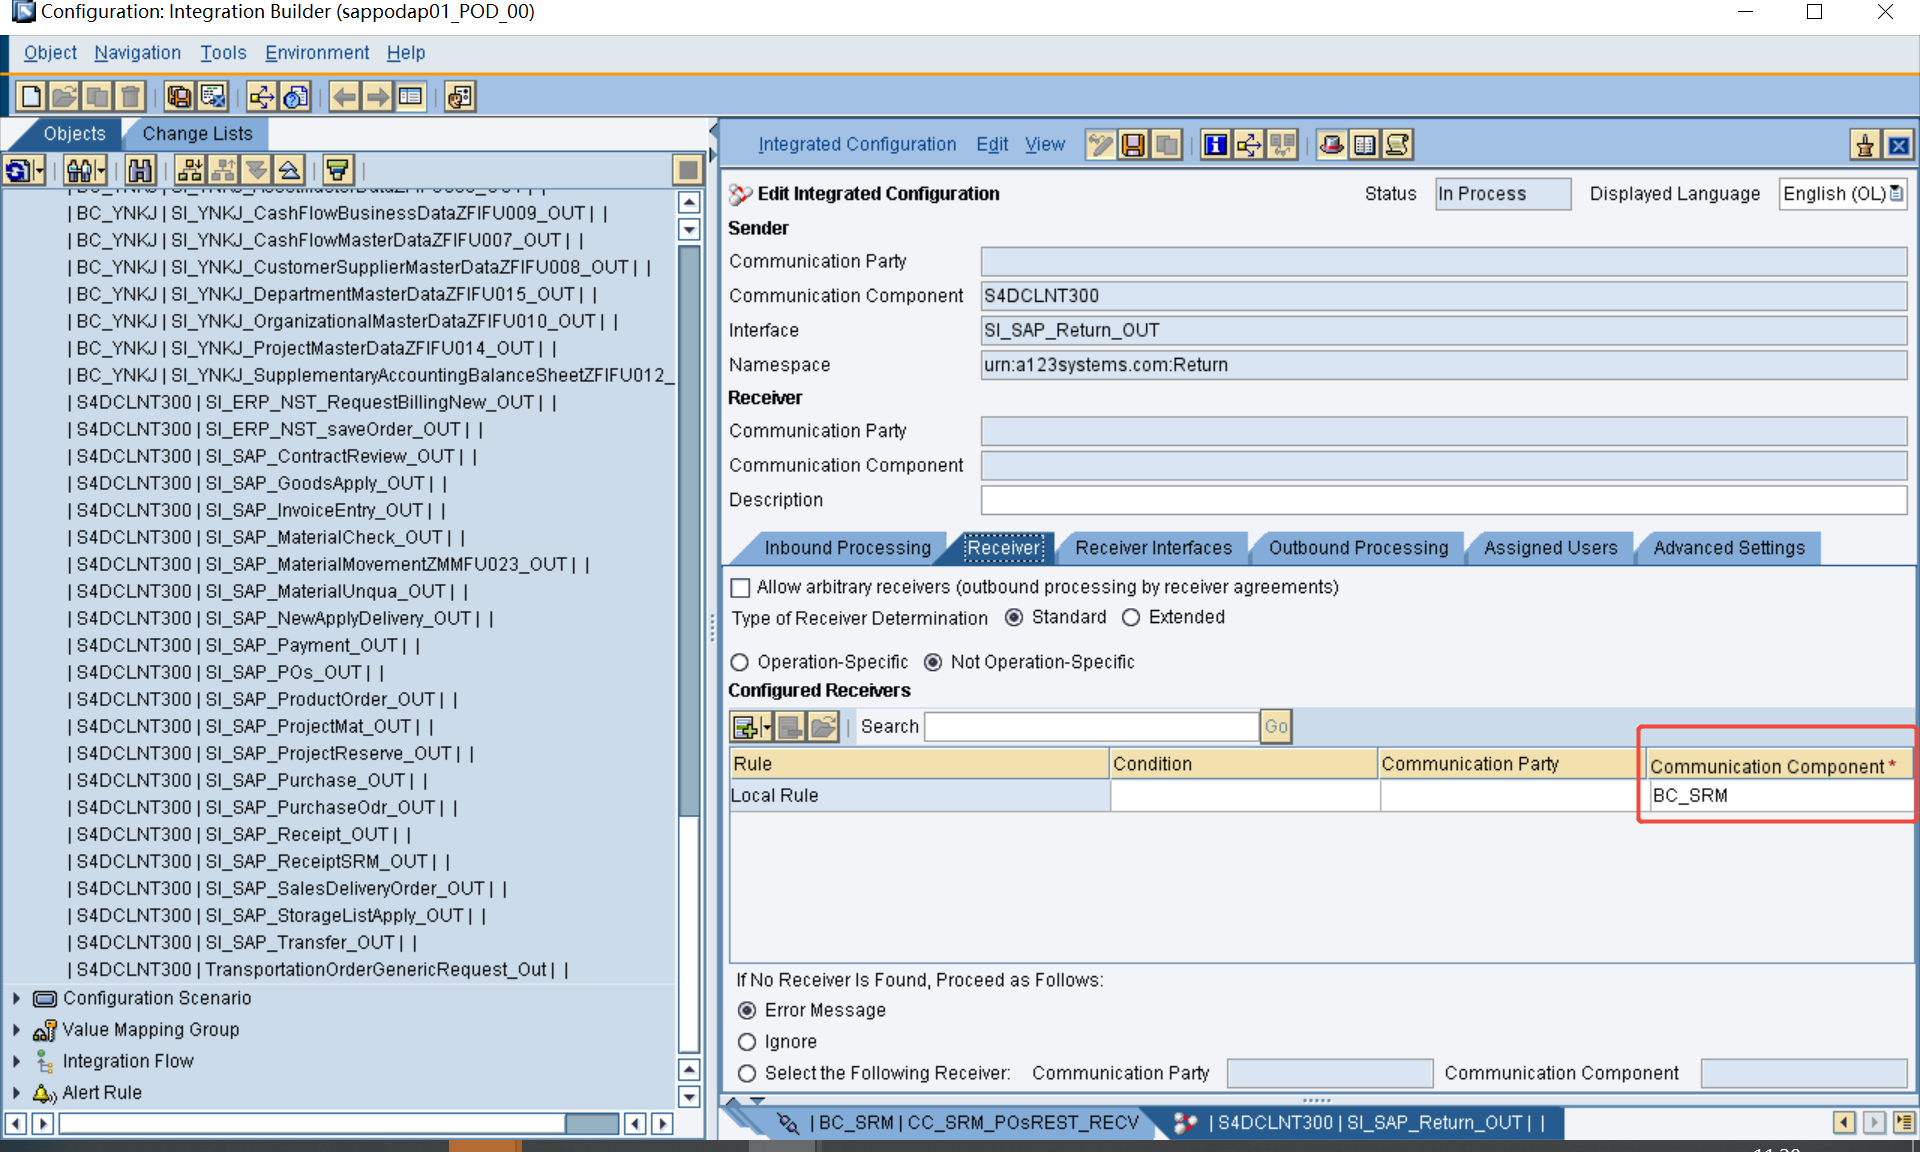
Task: Click the scroll document icon in editor toolbar
Action: click(1397, 145)
